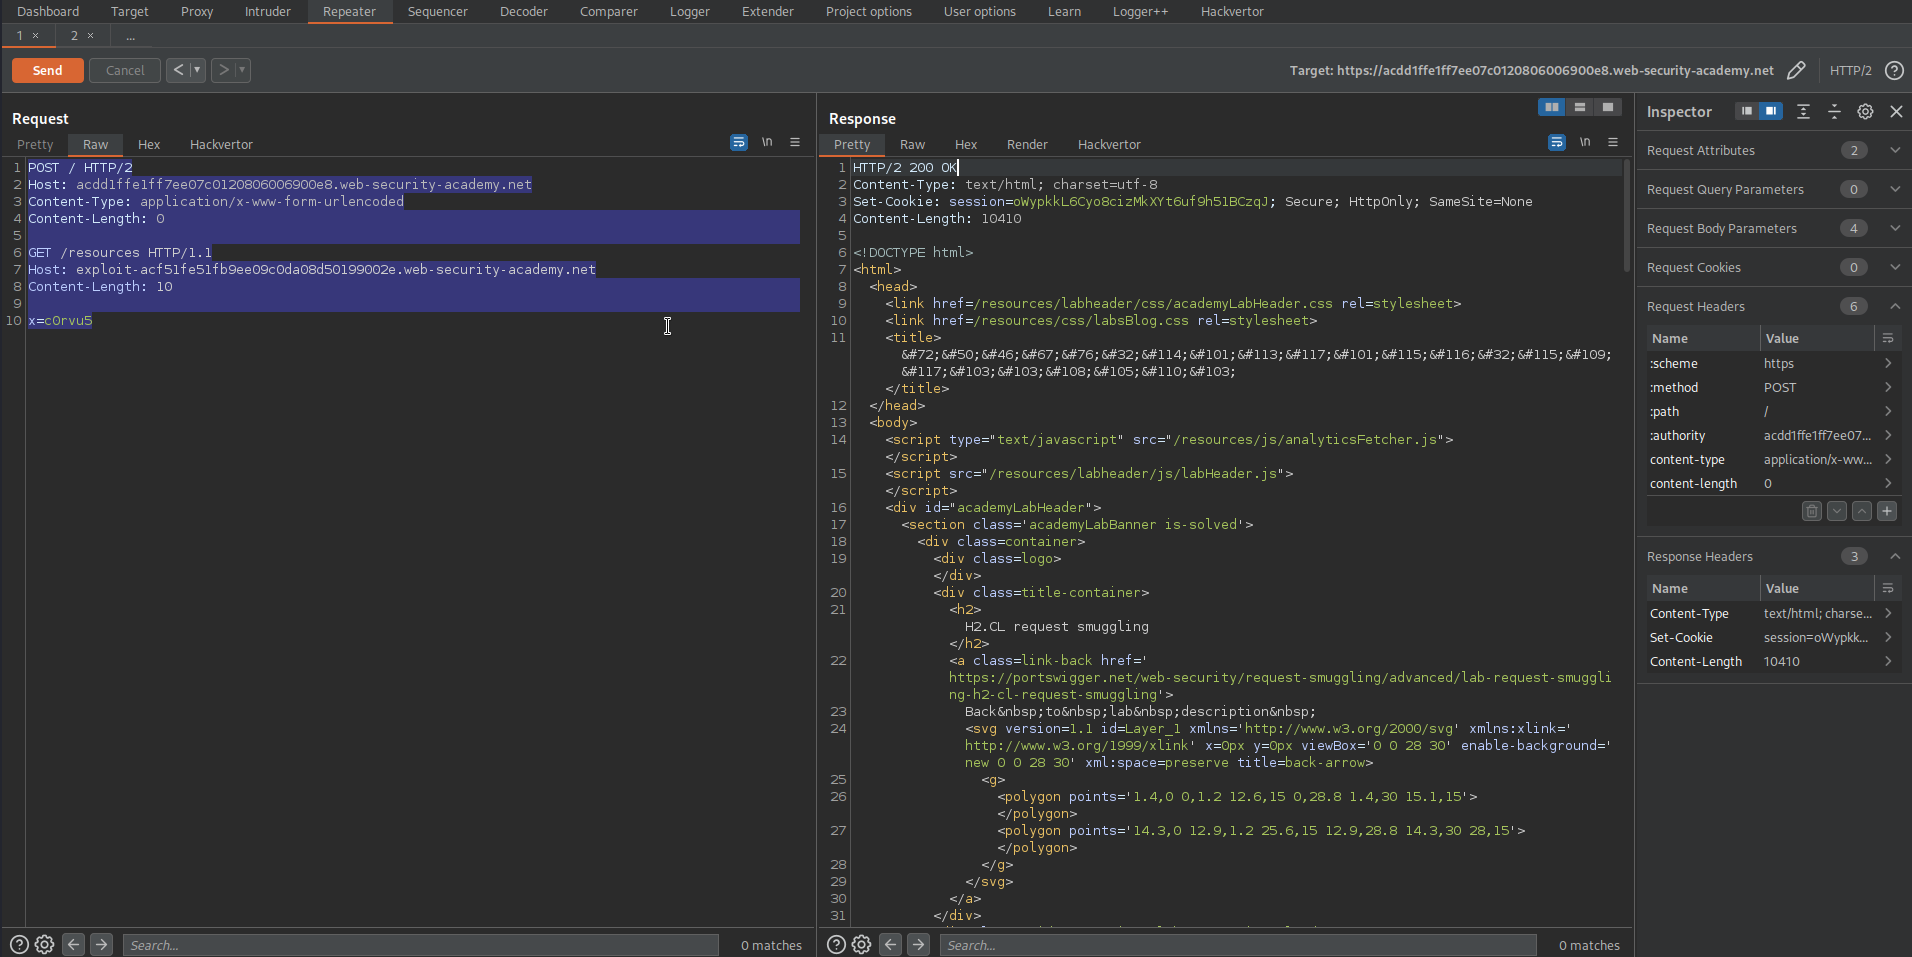The image size is (1912, 957).
Task: Dock Inspector panel on the left
Action: pyautogui.click(x=1746, y=111)
